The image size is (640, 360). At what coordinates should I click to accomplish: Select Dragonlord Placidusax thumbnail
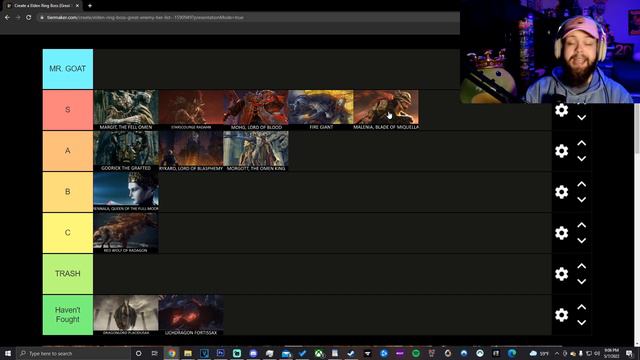pyautogui.click(x=126, y=315)
